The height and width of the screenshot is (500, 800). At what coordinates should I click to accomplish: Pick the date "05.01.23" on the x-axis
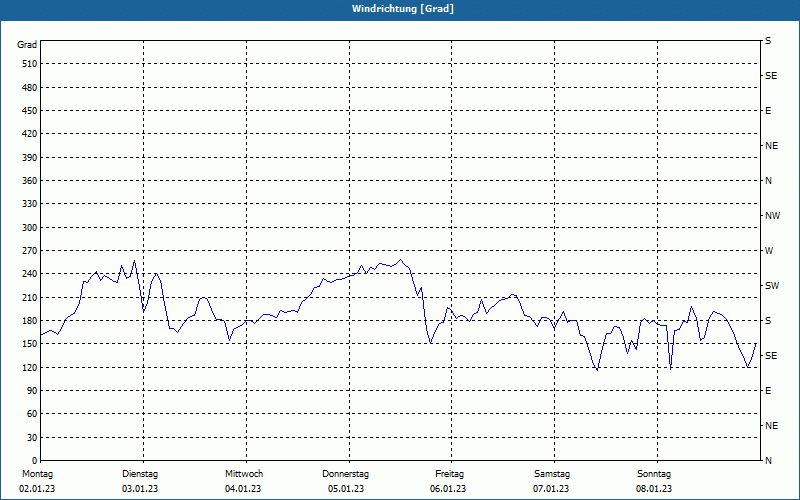pyautogui.click(x=346, y=489)
